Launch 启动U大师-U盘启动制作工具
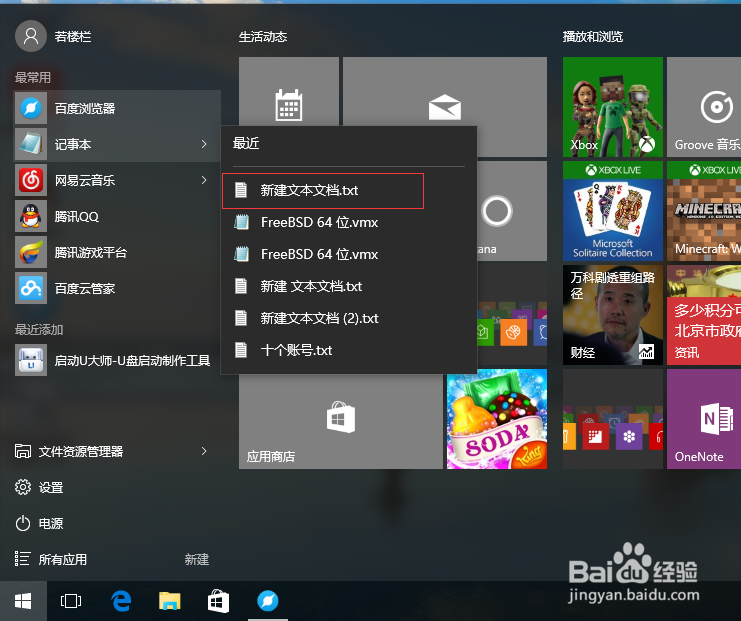The width and height of the screenshot is (741, 621). (x=117, y=360)
